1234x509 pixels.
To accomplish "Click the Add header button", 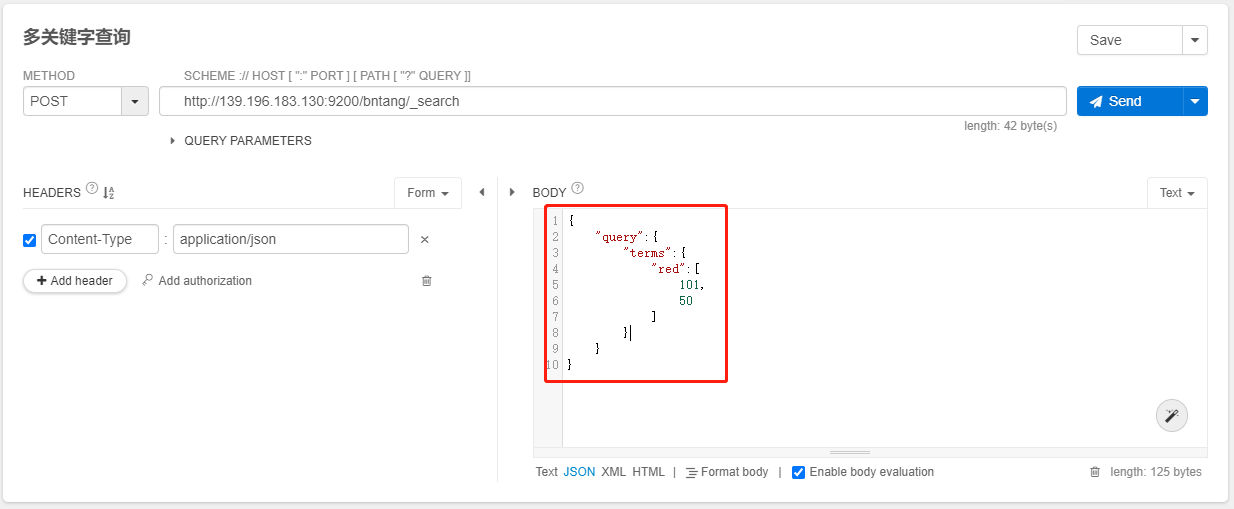I will point(75,281).
